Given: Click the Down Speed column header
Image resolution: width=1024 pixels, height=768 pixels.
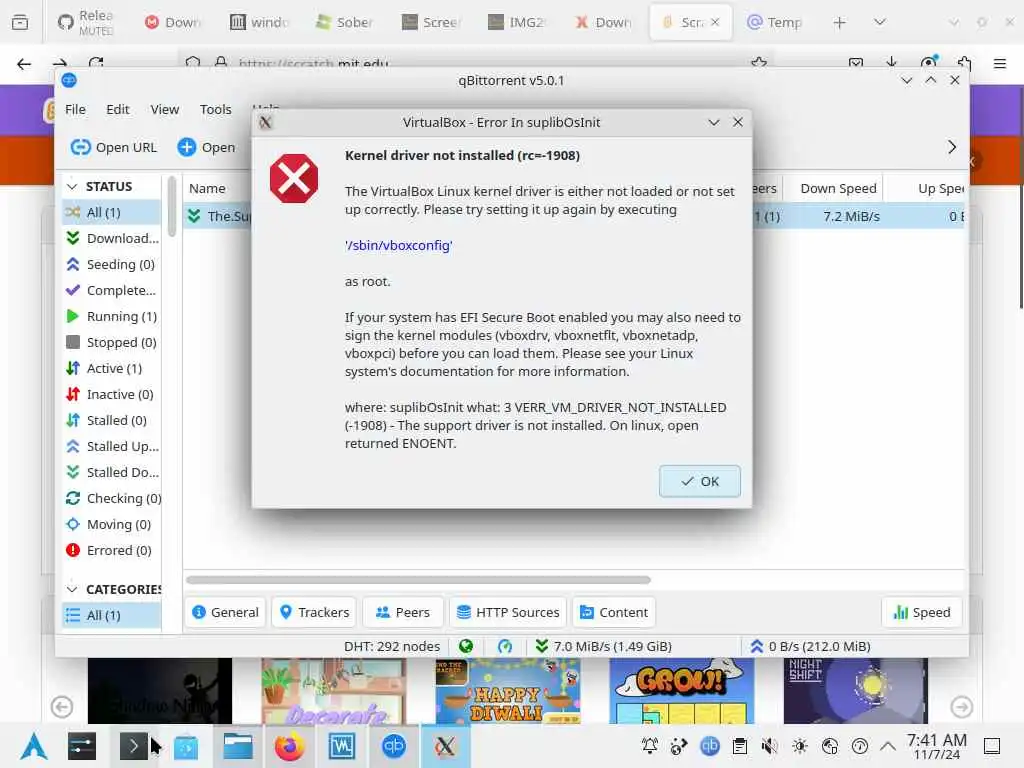Looking at the screenshot, I should [x=839, y=189].
